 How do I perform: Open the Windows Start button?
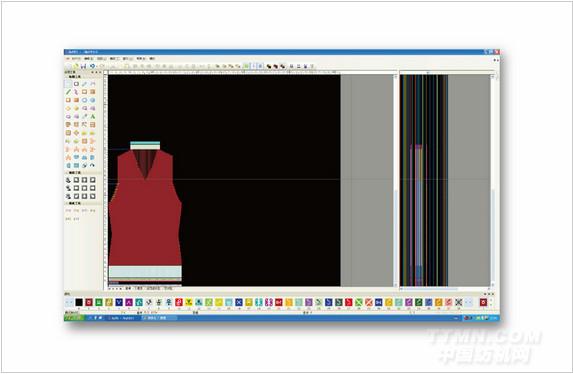pos(74,318)
